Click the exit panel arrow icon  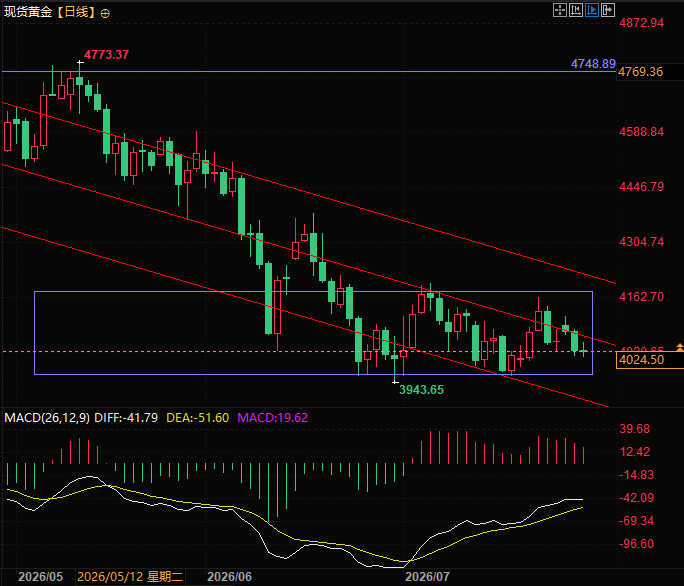point(608,10)
